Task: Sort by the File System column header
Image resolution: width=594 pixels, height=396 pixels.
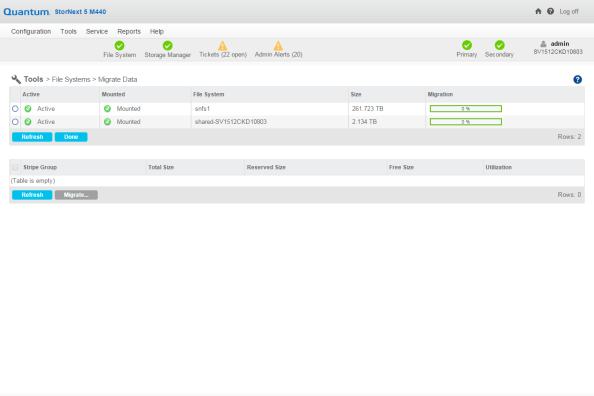Action: [209, 94]
